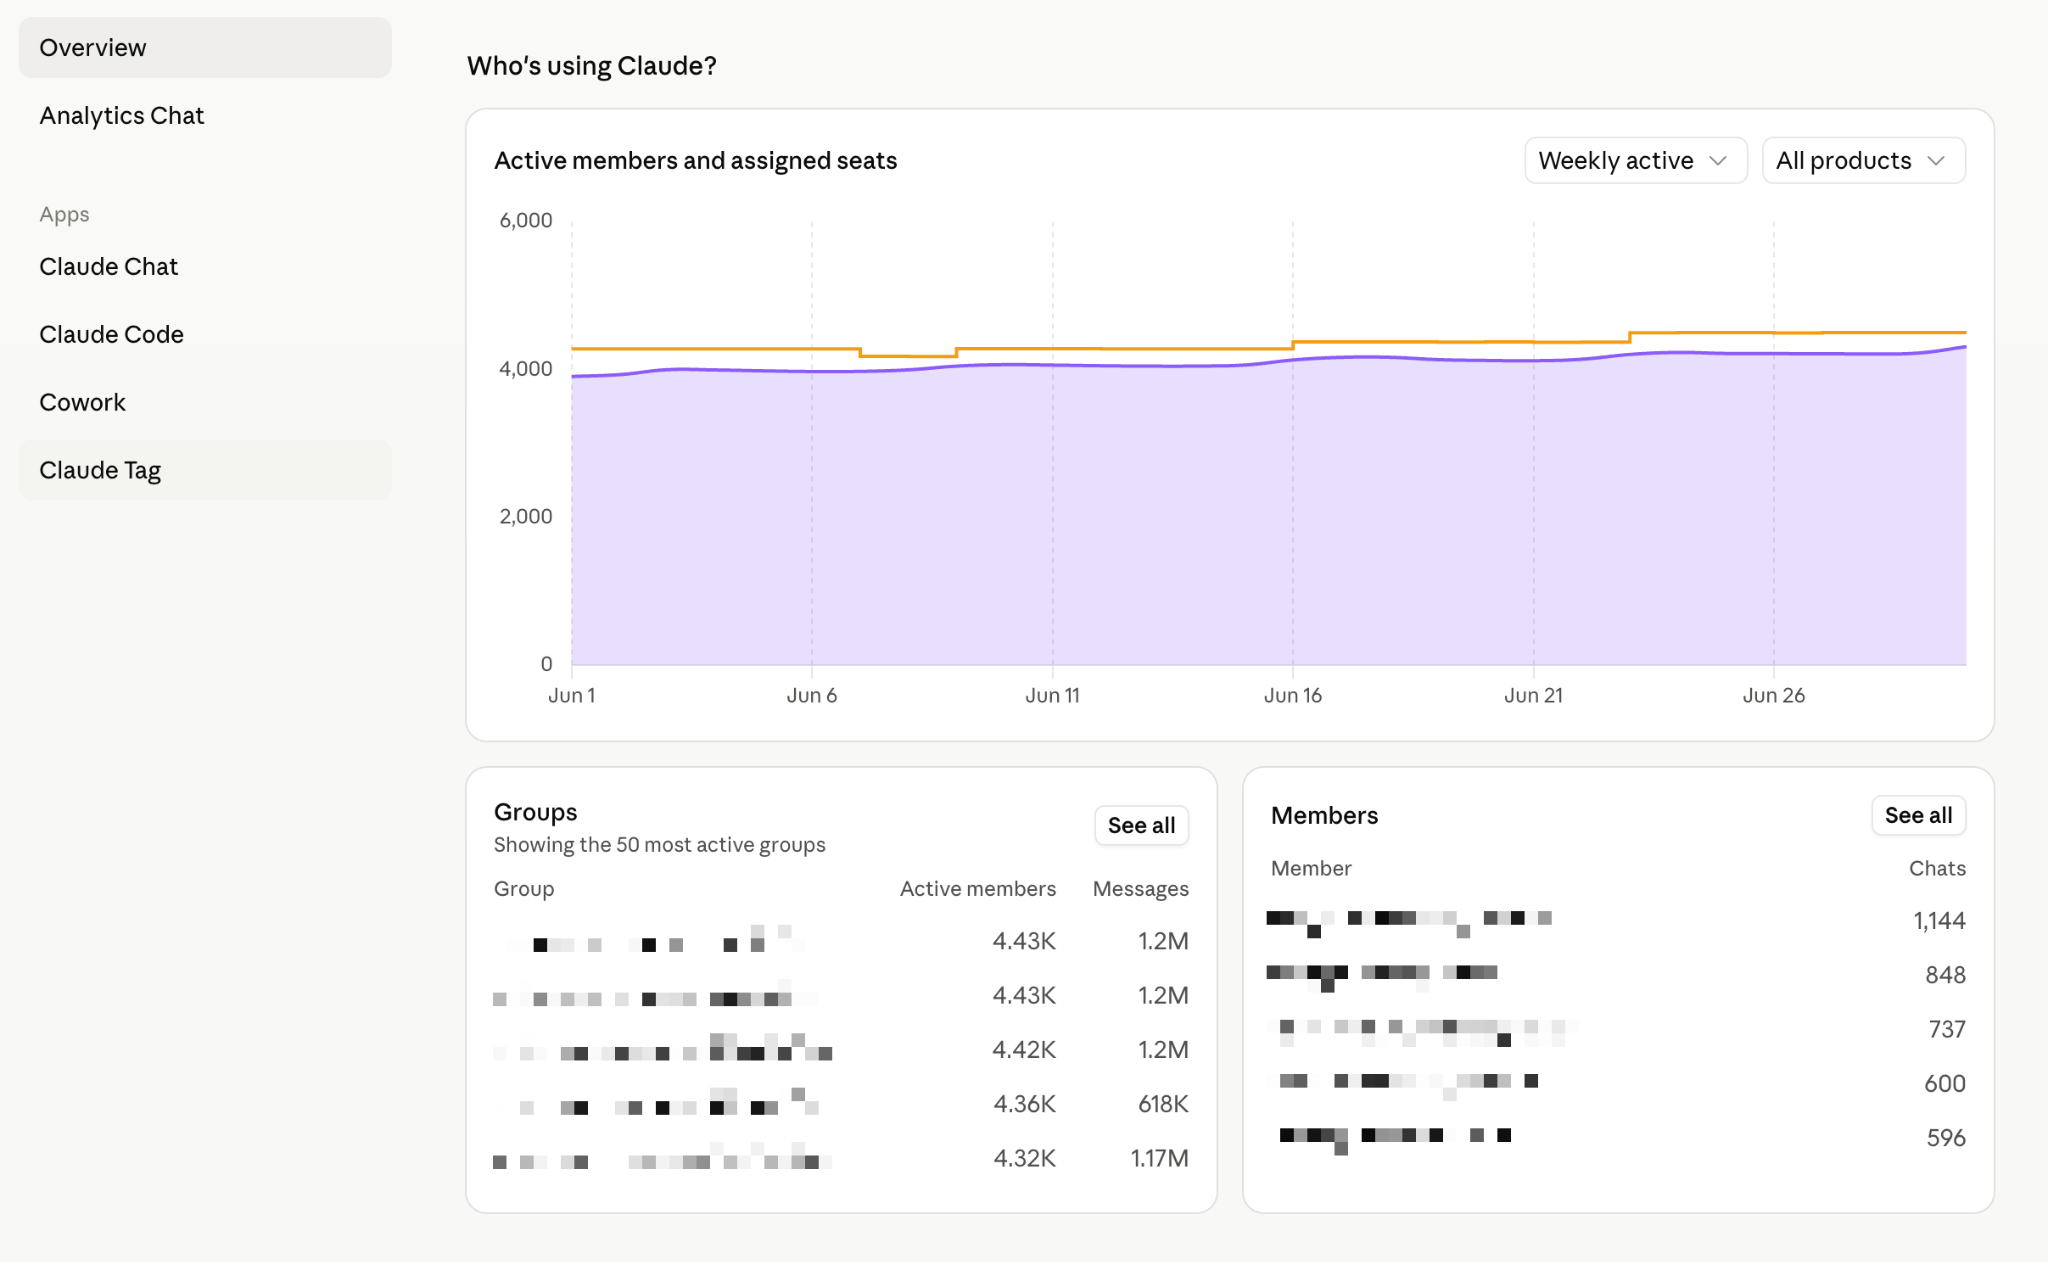Go to the Claude Chat app page
This screenshot has width=2048, height=1262.
(x=205, y=266)
